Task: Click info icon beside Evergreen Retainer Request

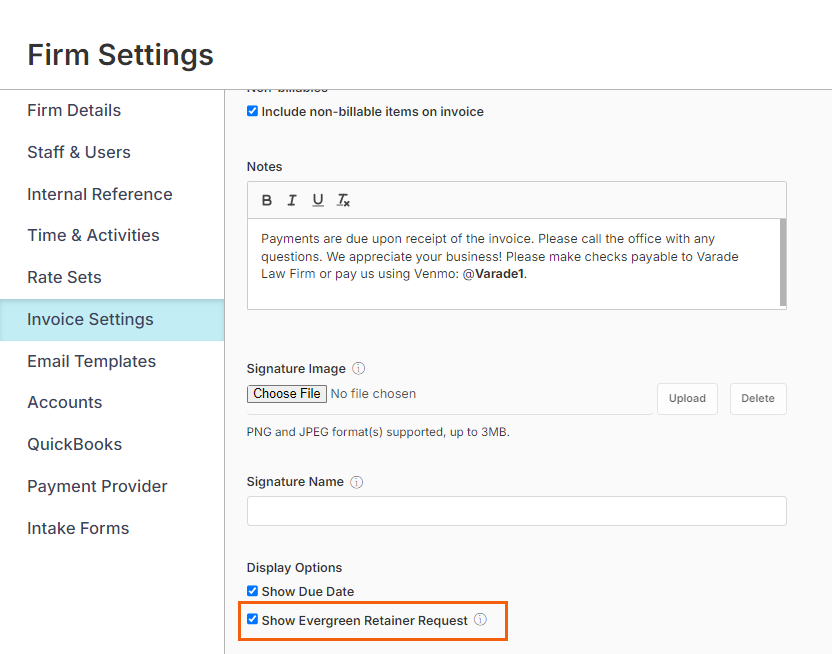Action: coord(480,620)
